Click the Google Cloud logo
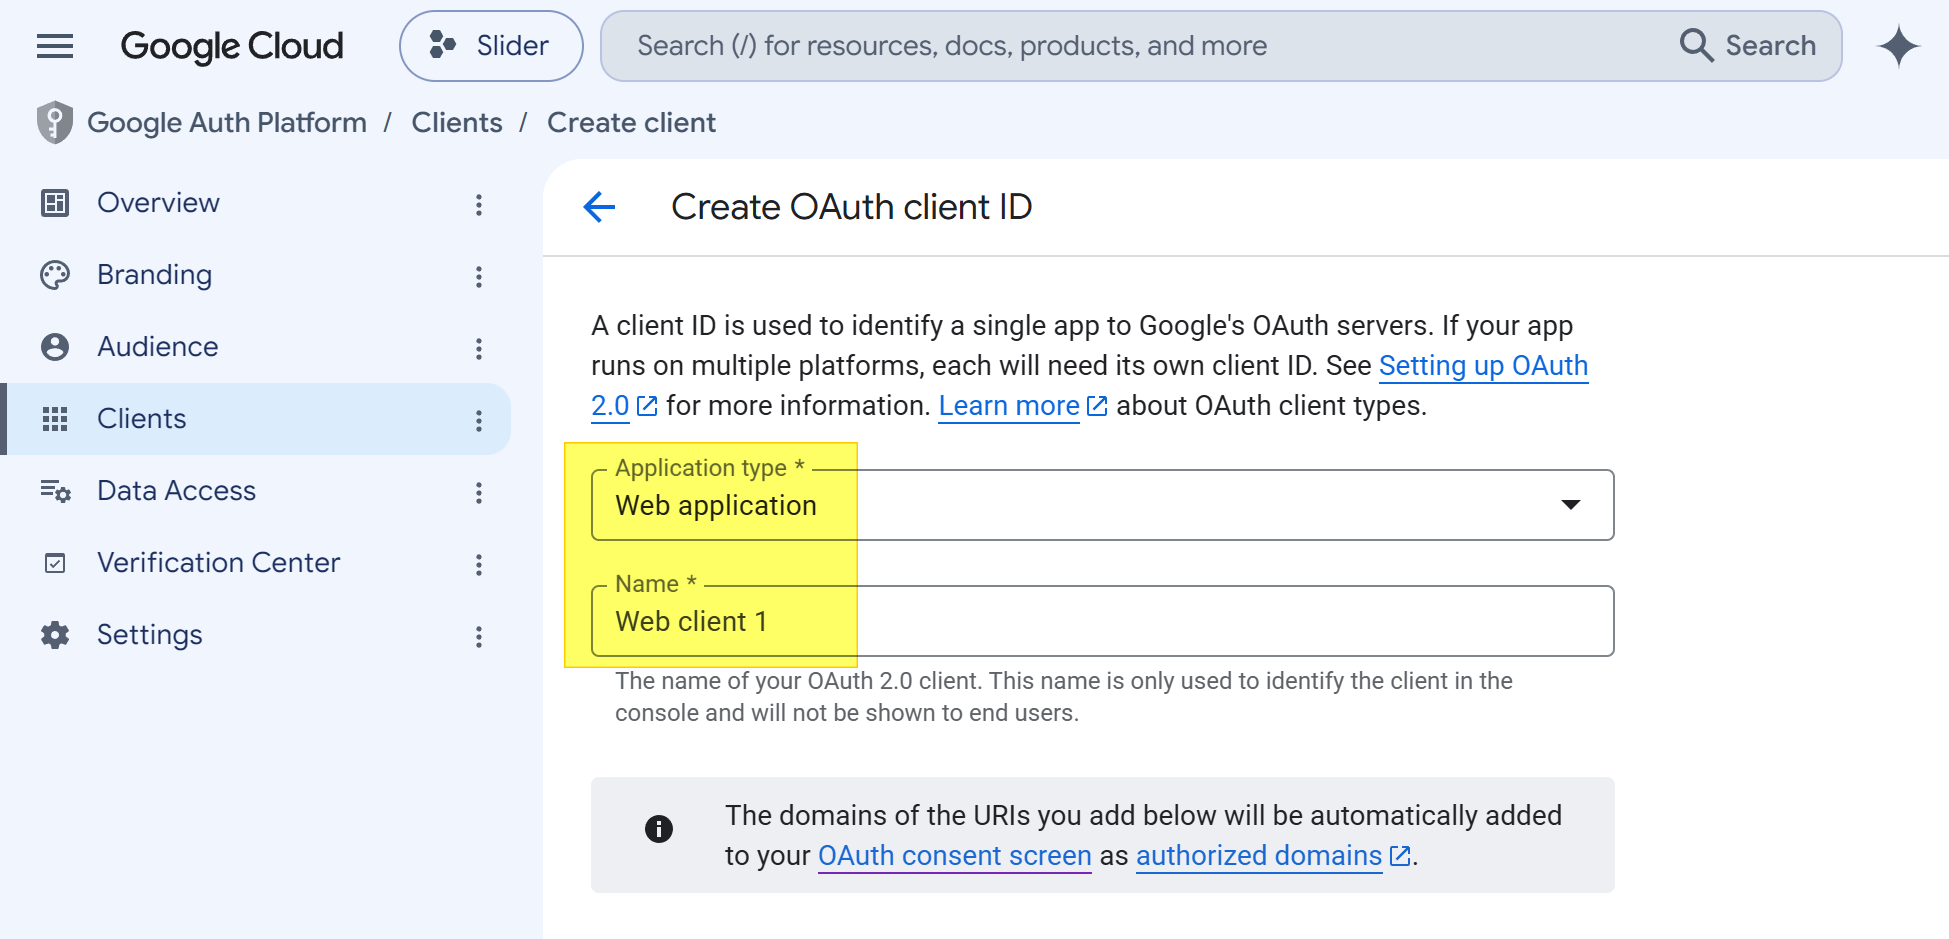Screen dimensions: 1949x939 click(x=232, y=46)
